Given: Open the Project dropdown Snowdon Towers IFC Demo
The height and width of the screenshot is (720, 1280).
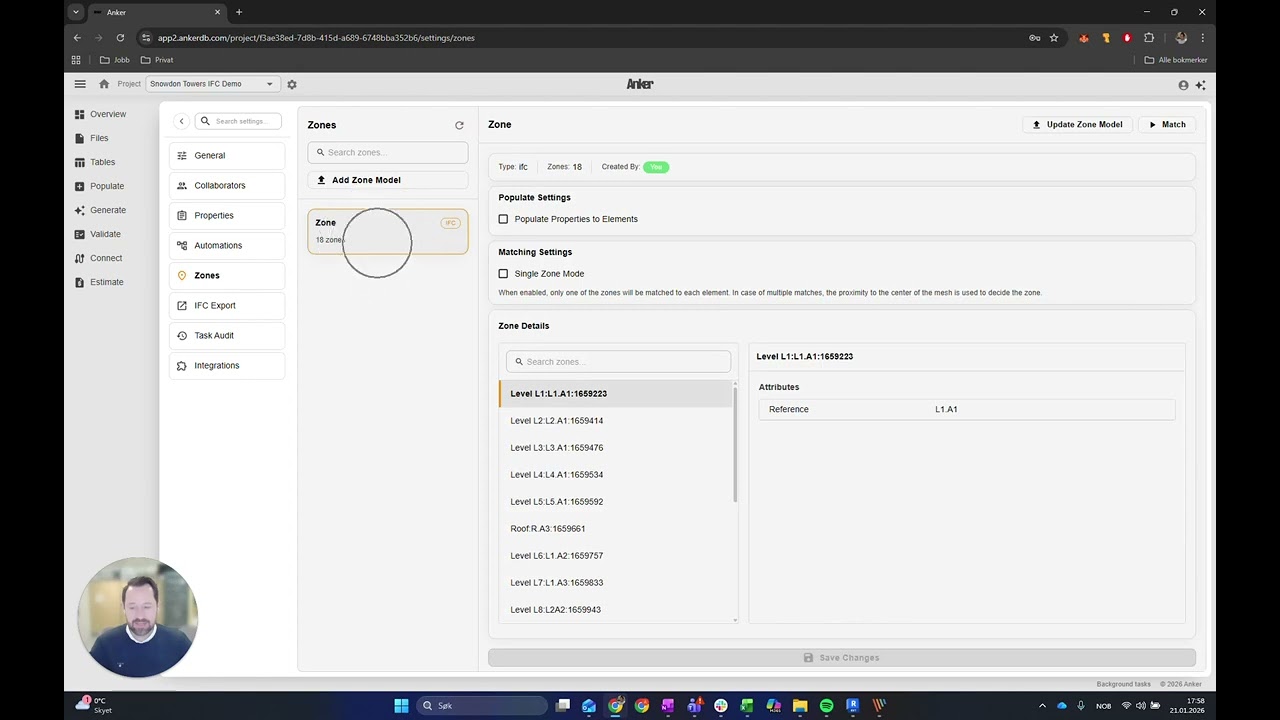Looking at the screenshot, I should pyautogui.click(x=212, y=84).
